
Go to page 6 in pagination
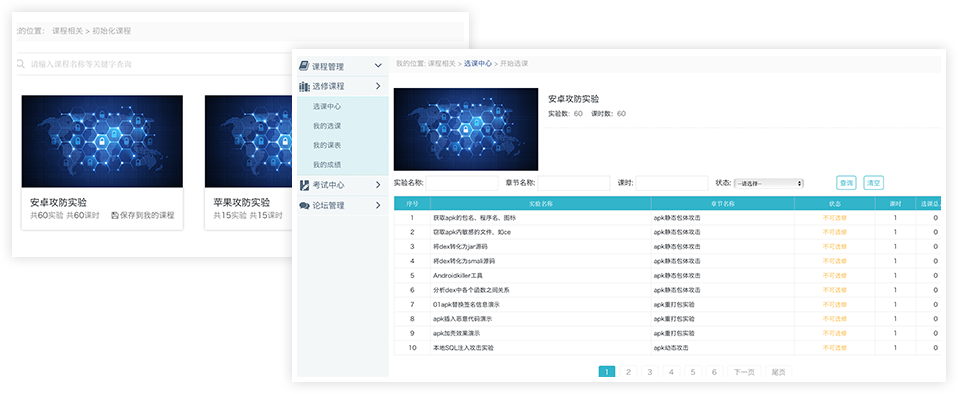coord(714,371)
